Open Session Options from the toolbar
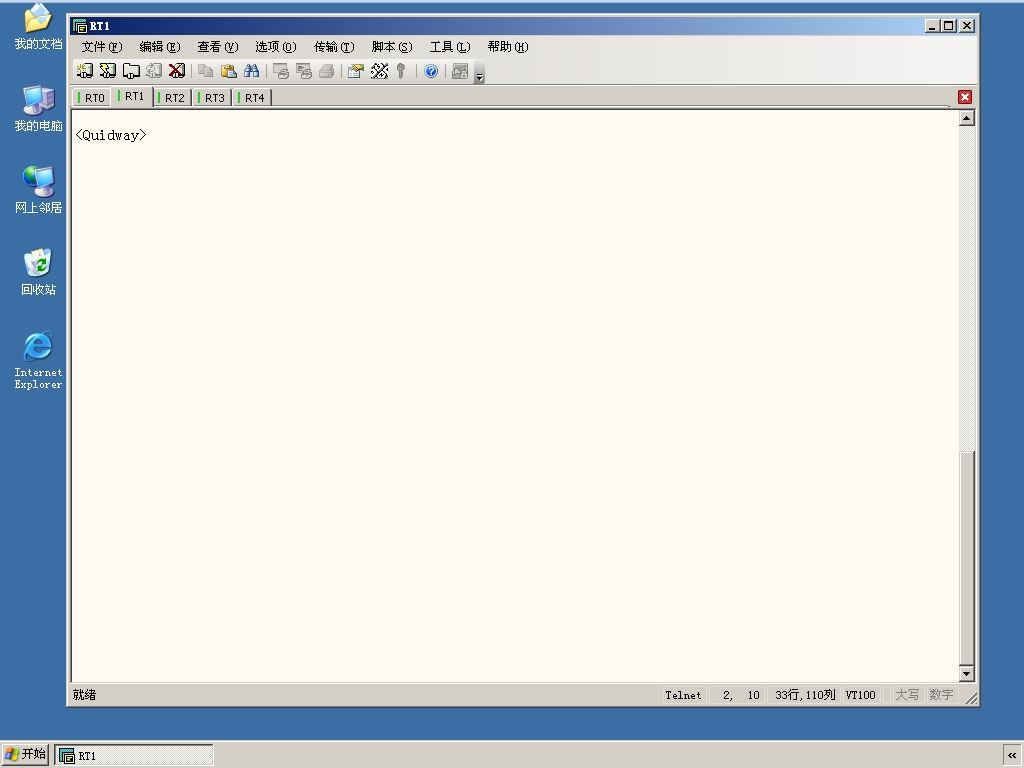 (355, 71)
